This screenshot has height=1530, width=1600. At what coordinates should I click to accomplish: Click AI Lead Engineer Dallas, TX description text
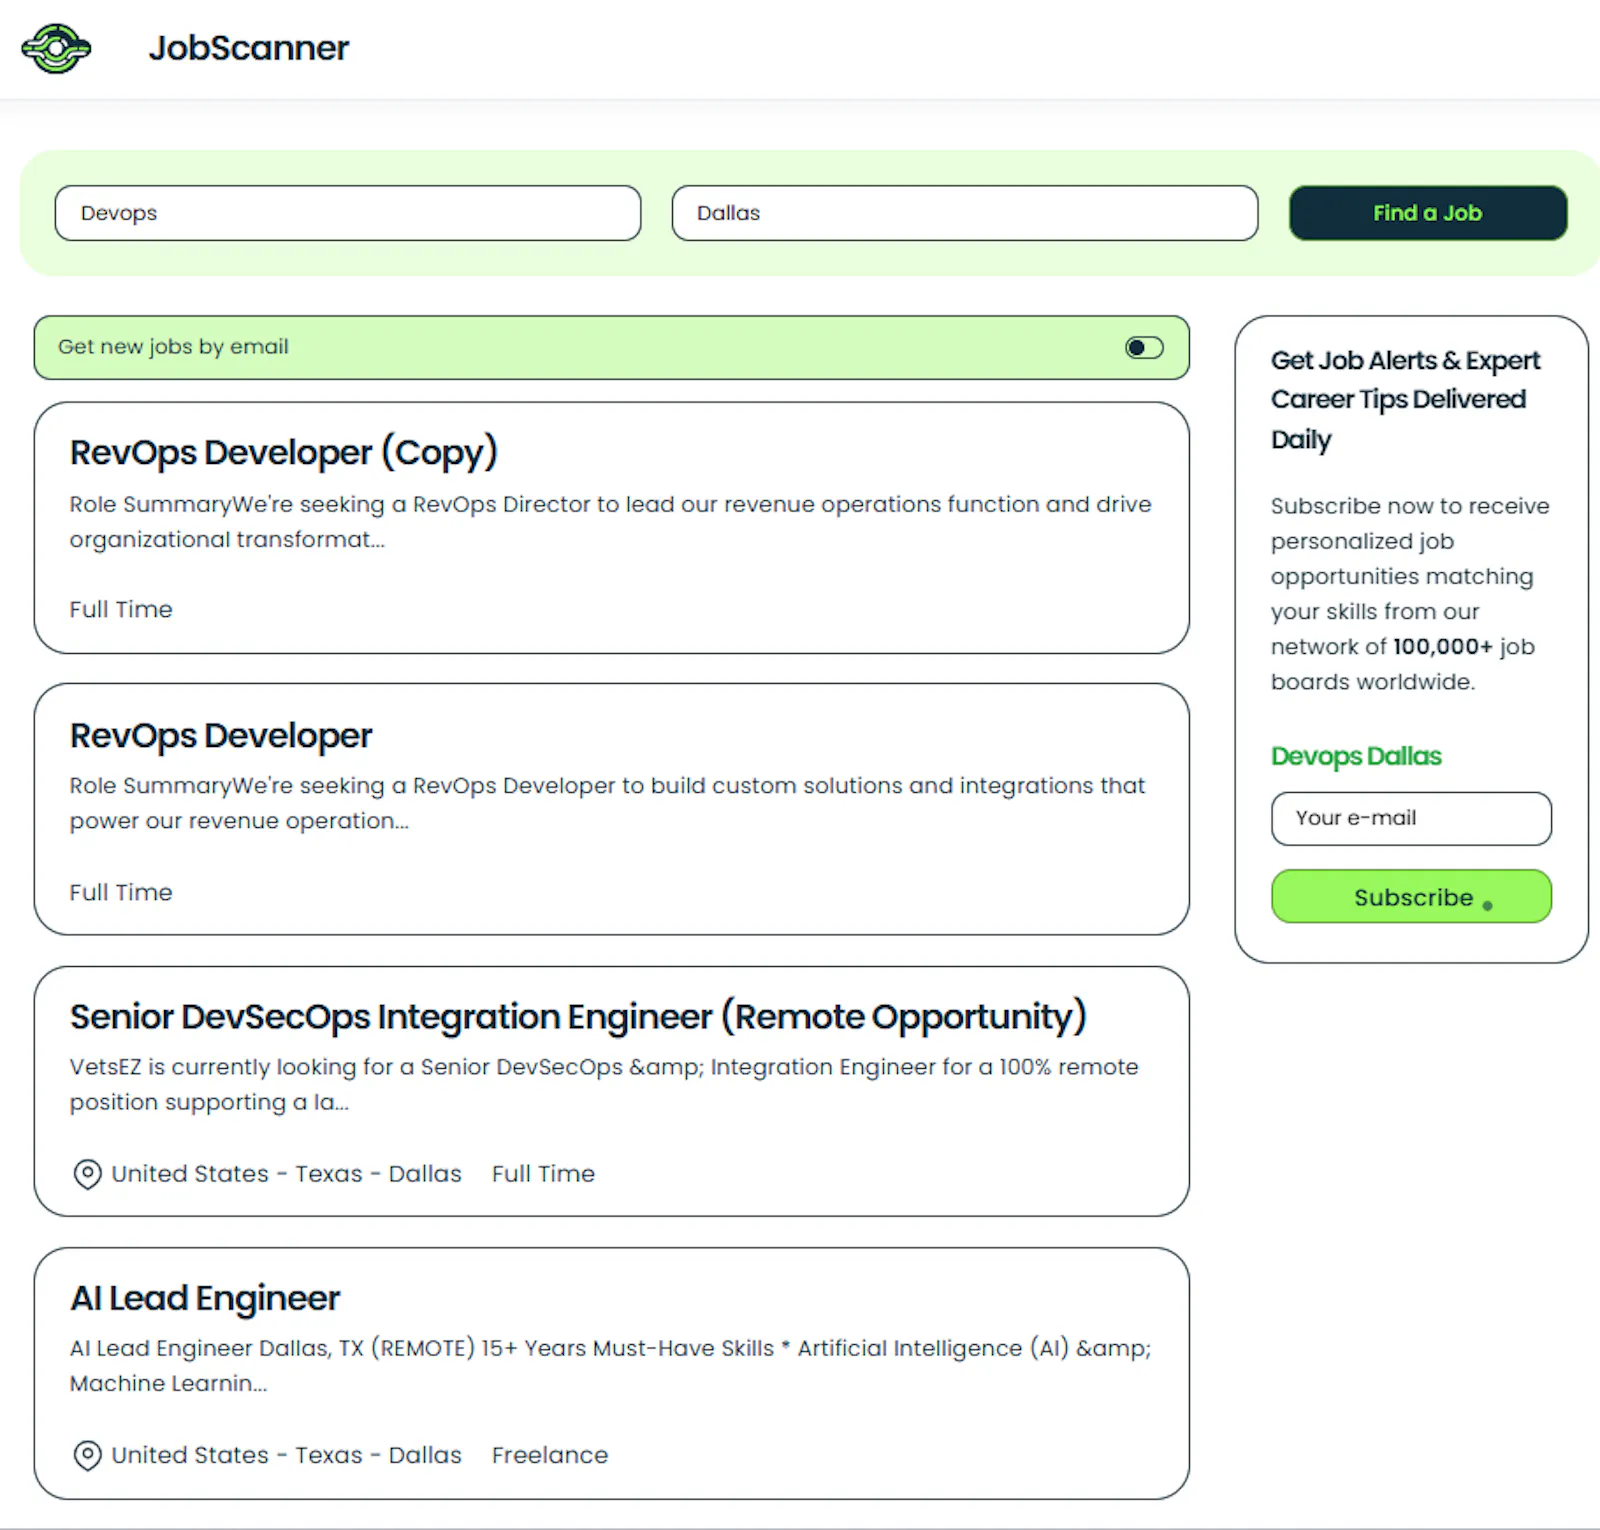point(610,1366)
